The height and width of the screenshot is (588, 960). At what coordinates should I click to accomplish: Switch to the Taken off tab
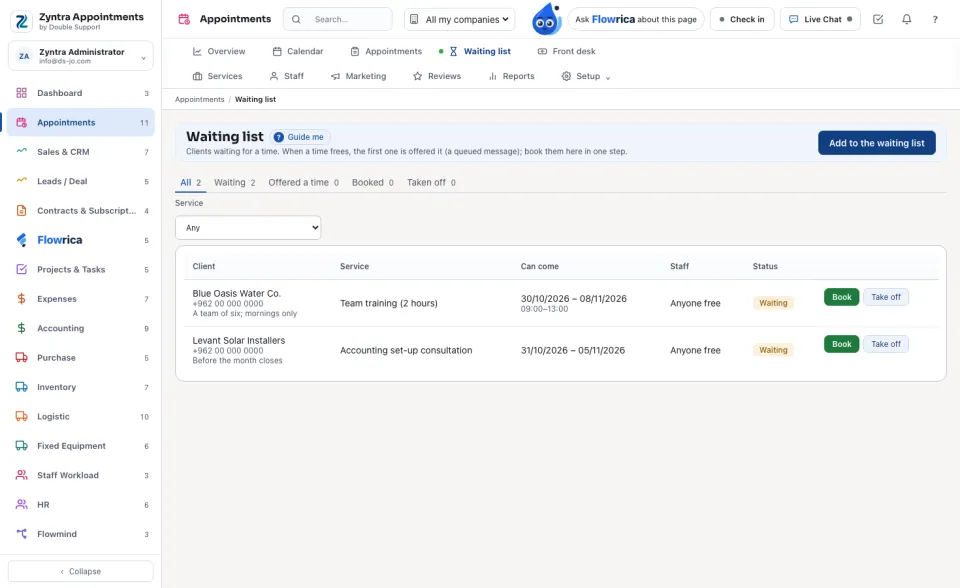point(432,183)
